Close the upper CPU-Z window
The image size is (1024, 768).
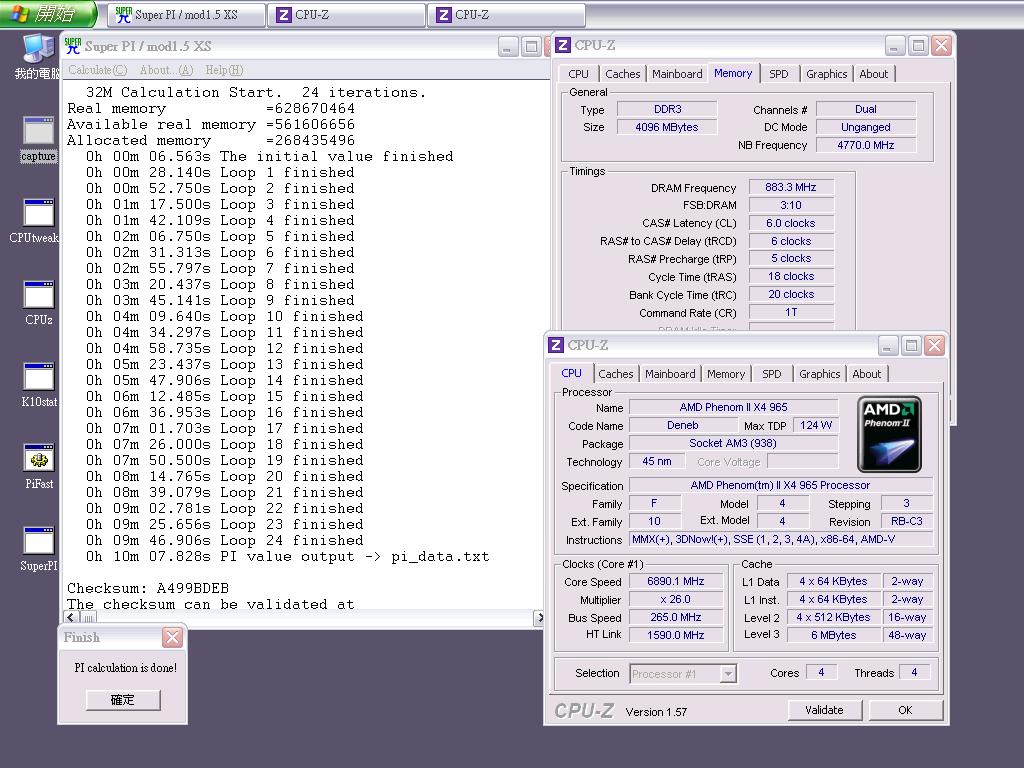click(x=941, y=46)
